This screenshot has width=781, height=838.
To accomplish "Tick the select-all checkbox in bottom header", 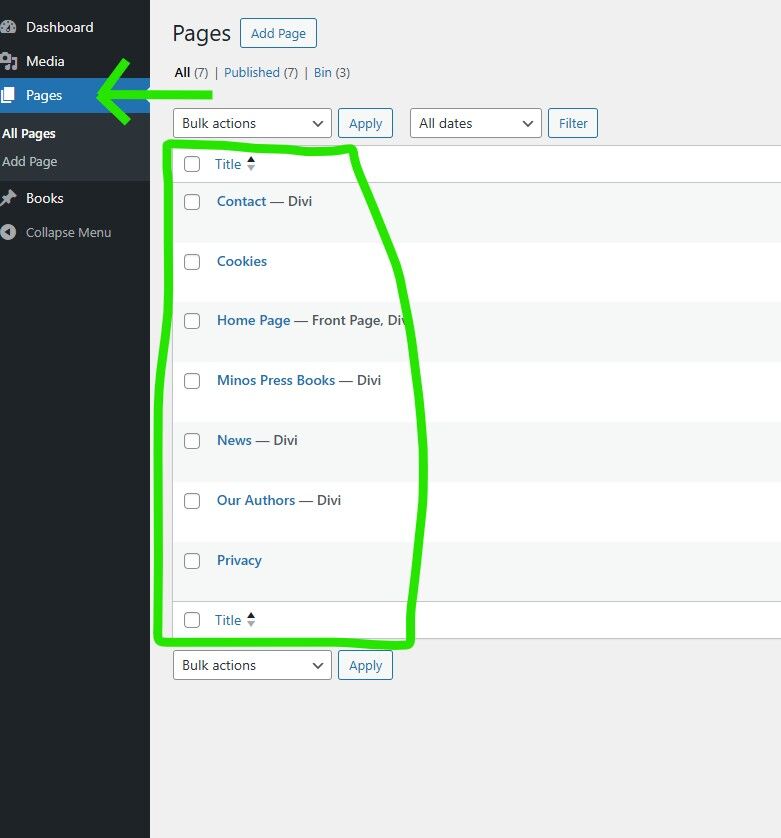I will click(x=192, y=620).
